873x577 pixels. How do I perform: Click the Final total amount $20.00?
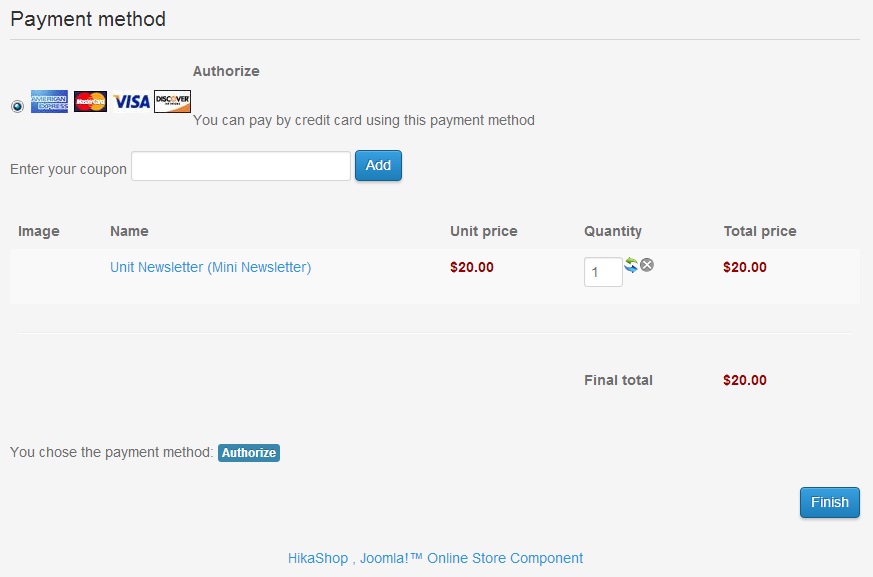(745, 380)
